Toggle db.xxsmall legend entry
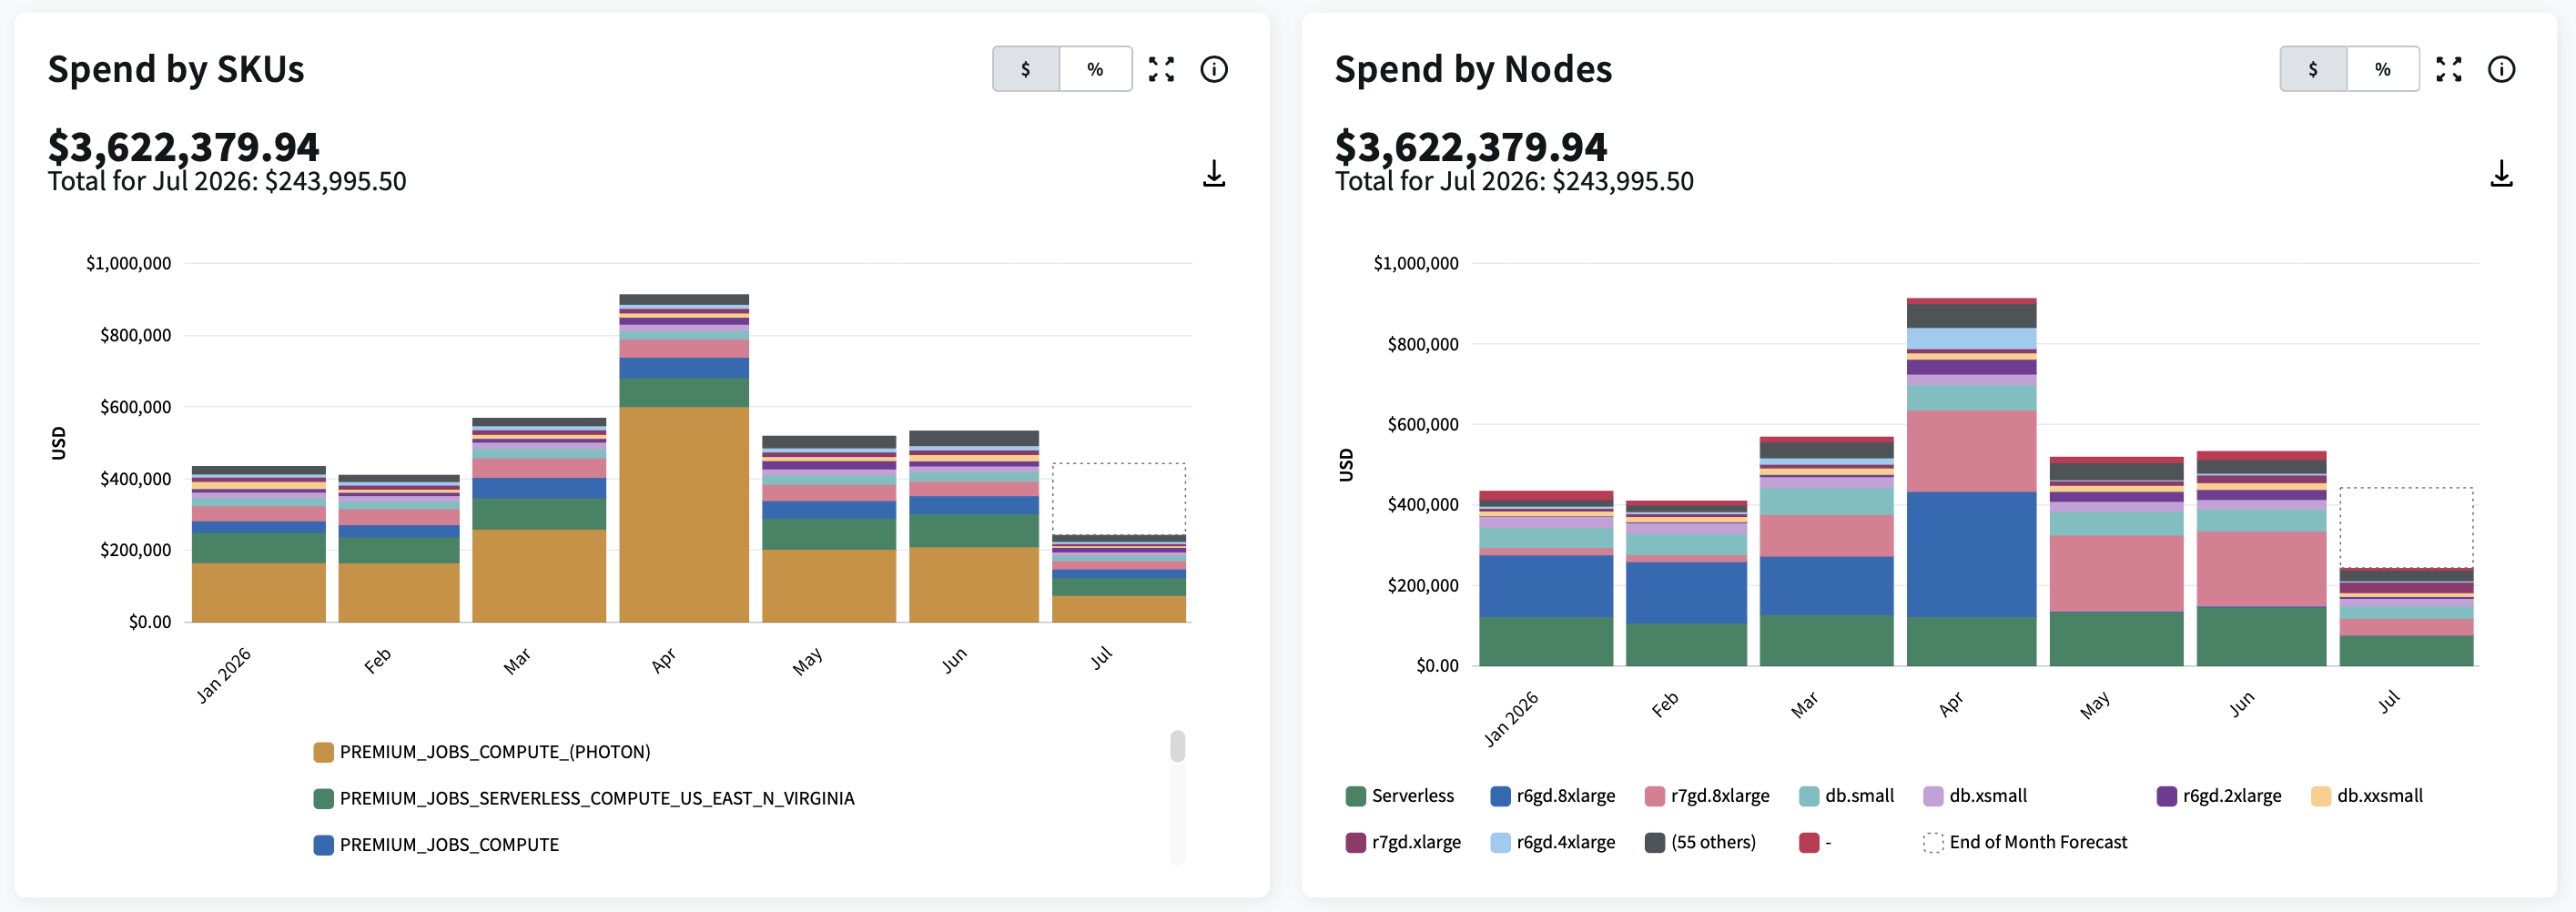 pos(2367,796)
